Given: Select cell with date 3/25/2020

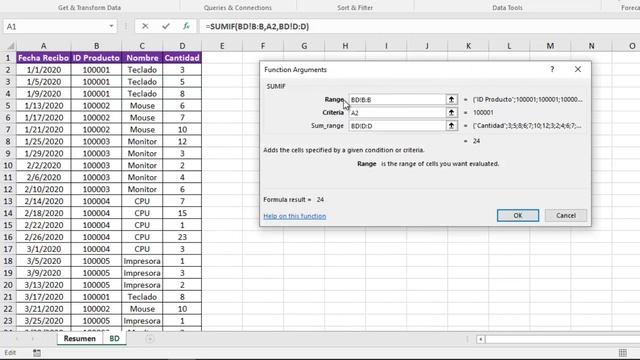Looking at the screenshot, I should point(43,320).
